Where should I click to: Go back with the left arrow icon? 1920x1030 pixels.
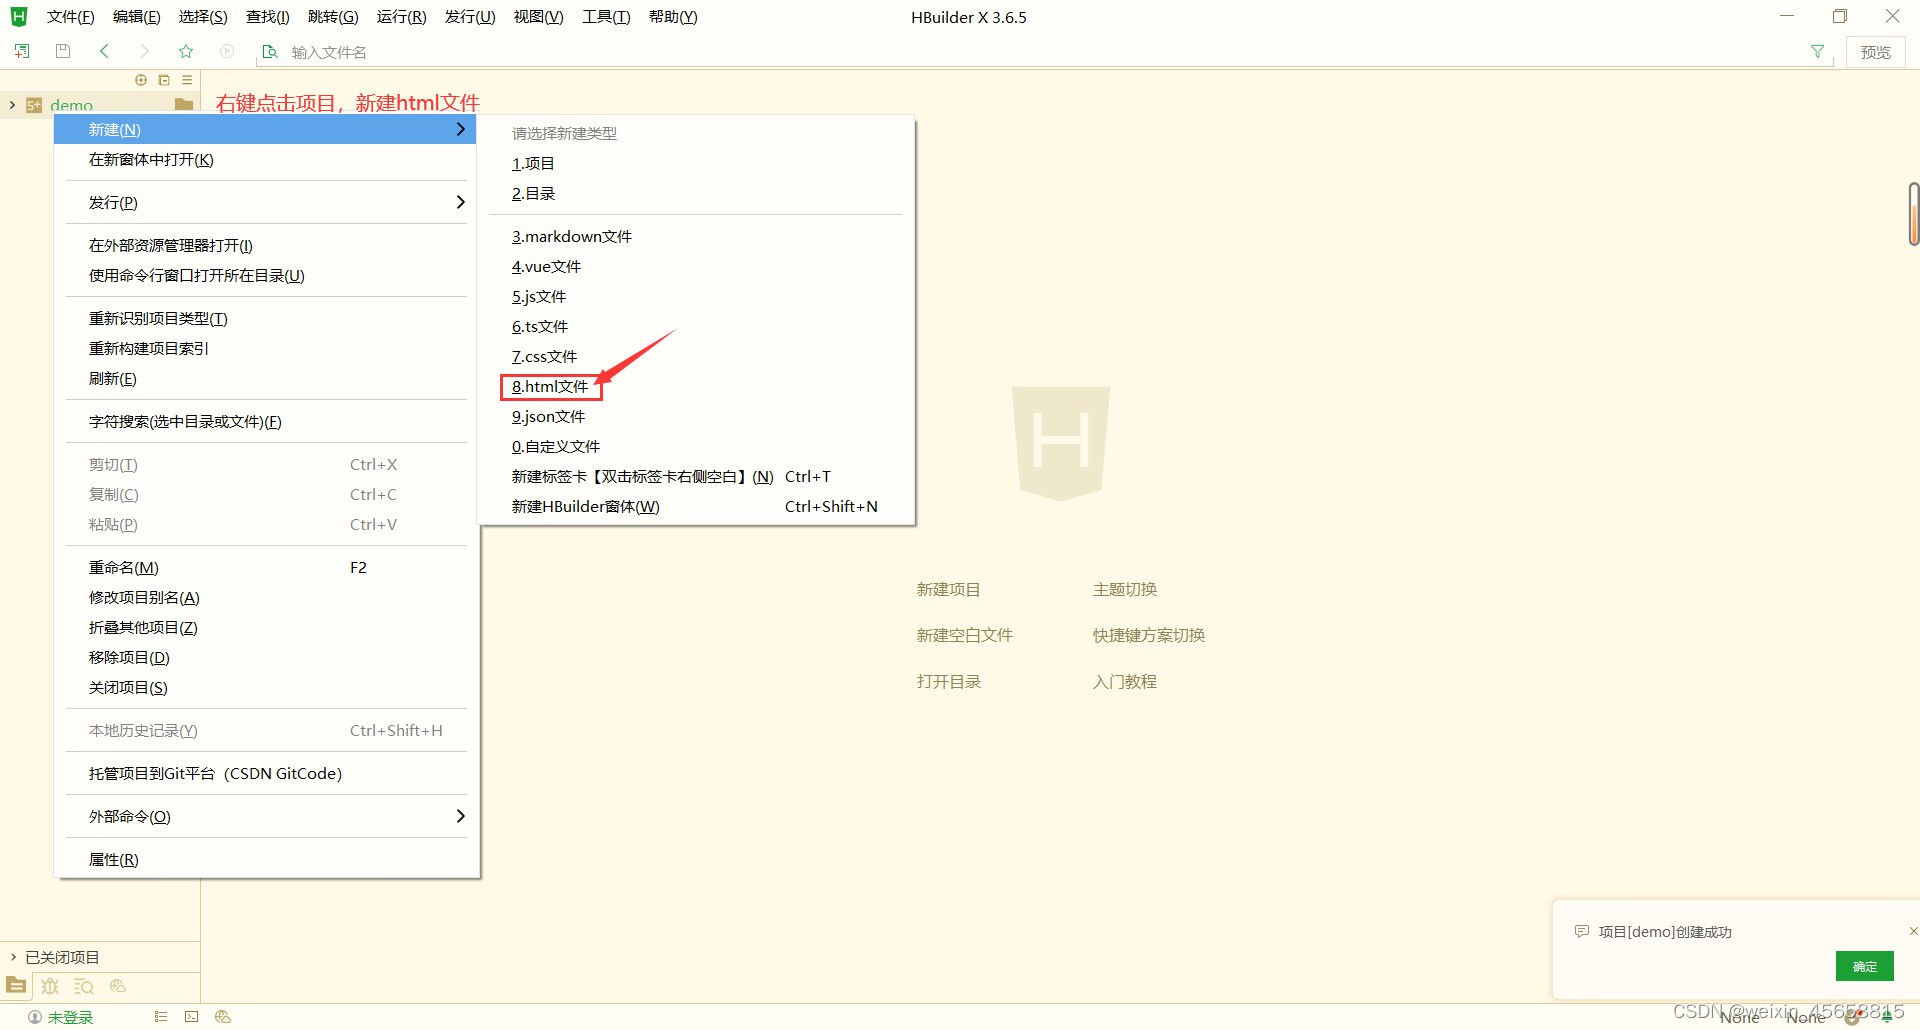coord(104,51)
